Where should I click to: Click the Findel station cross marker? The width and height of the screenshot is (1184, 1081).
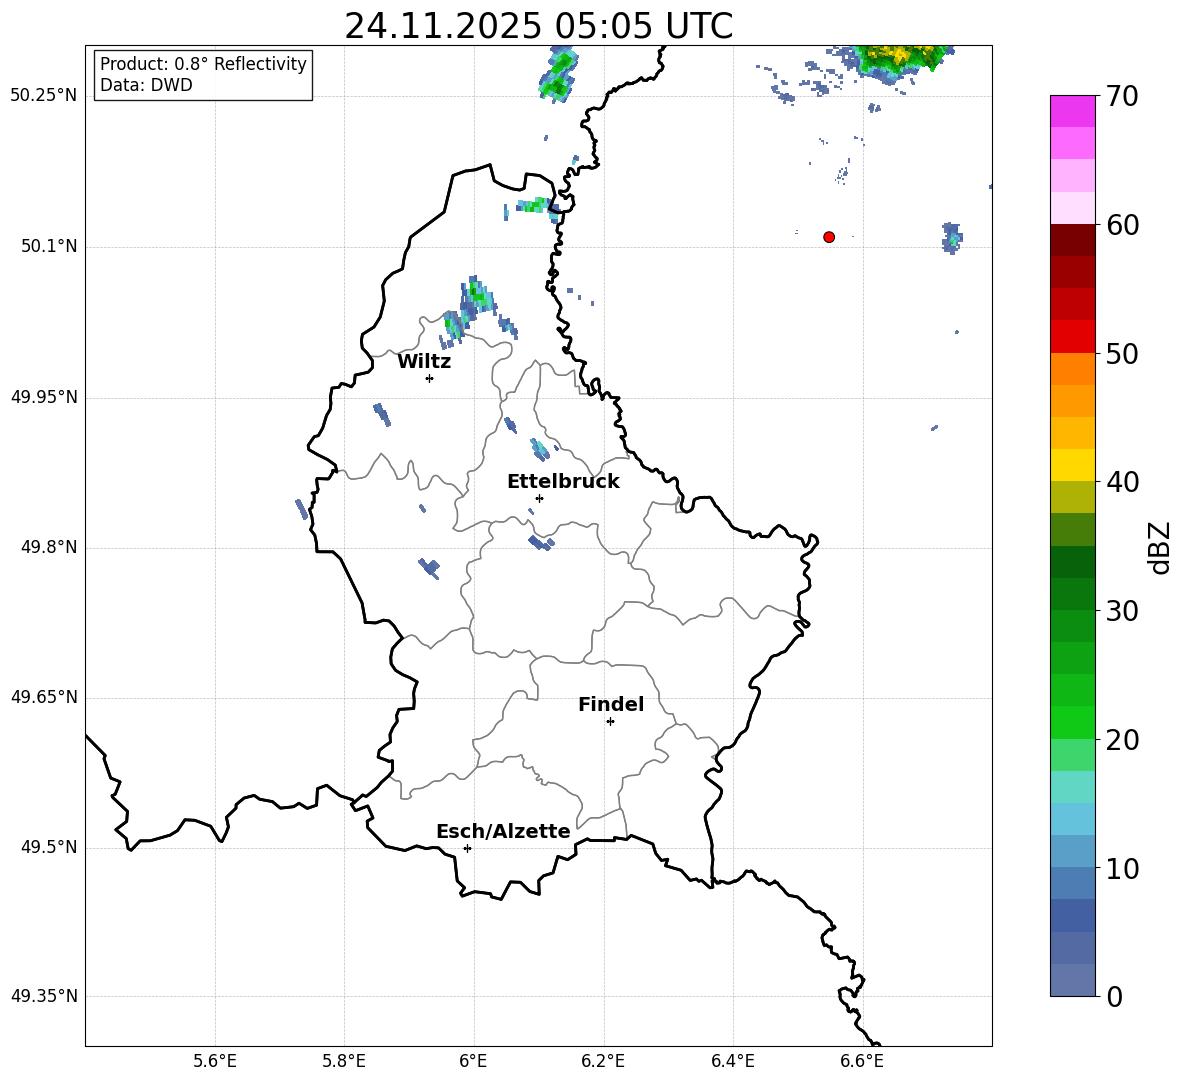point(610,722)
